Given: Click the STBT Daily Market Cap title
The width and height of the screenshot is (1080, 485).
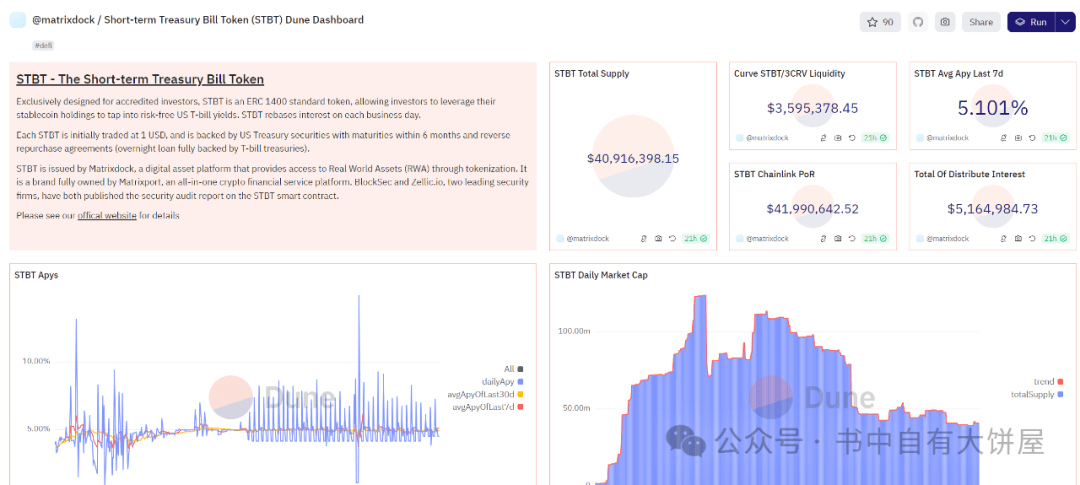Looking at the screenshot, I should pos(601,275).
